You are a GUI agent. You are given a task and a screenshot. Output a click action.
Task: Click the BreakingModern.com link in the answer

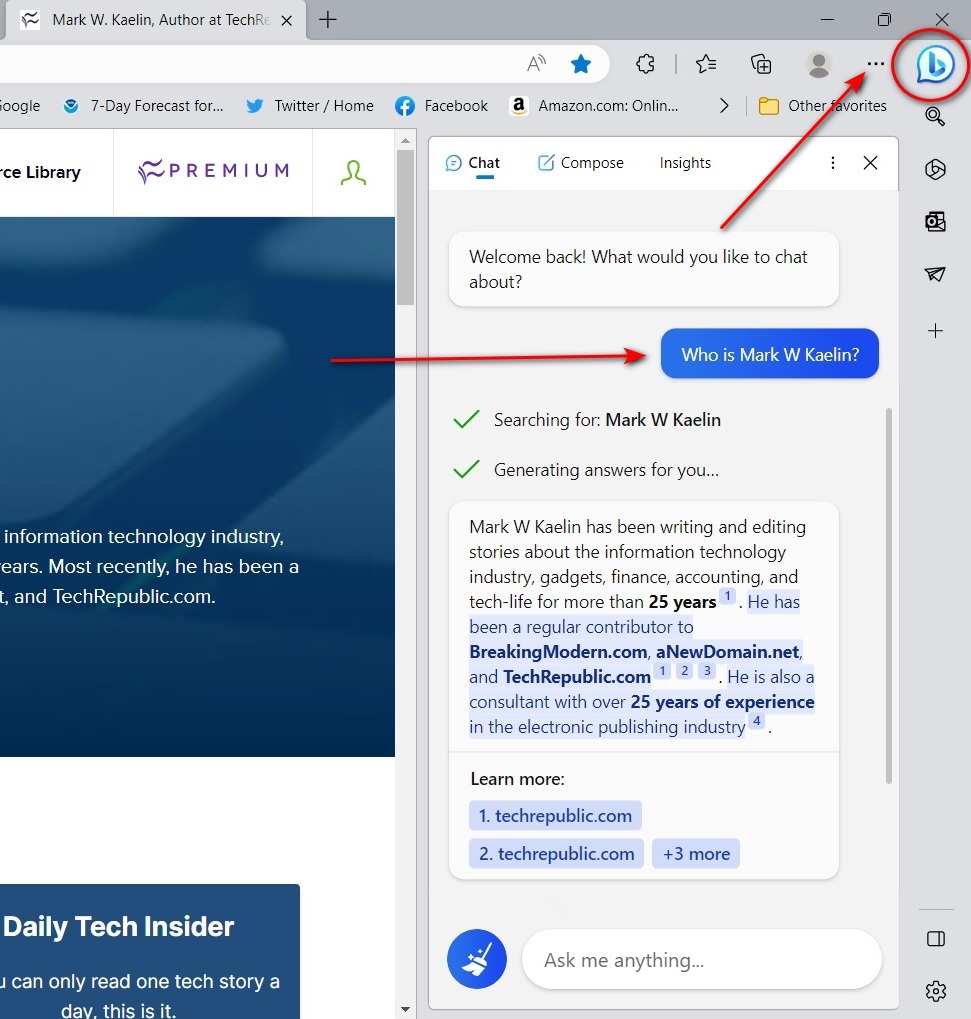tap(558, 652)
